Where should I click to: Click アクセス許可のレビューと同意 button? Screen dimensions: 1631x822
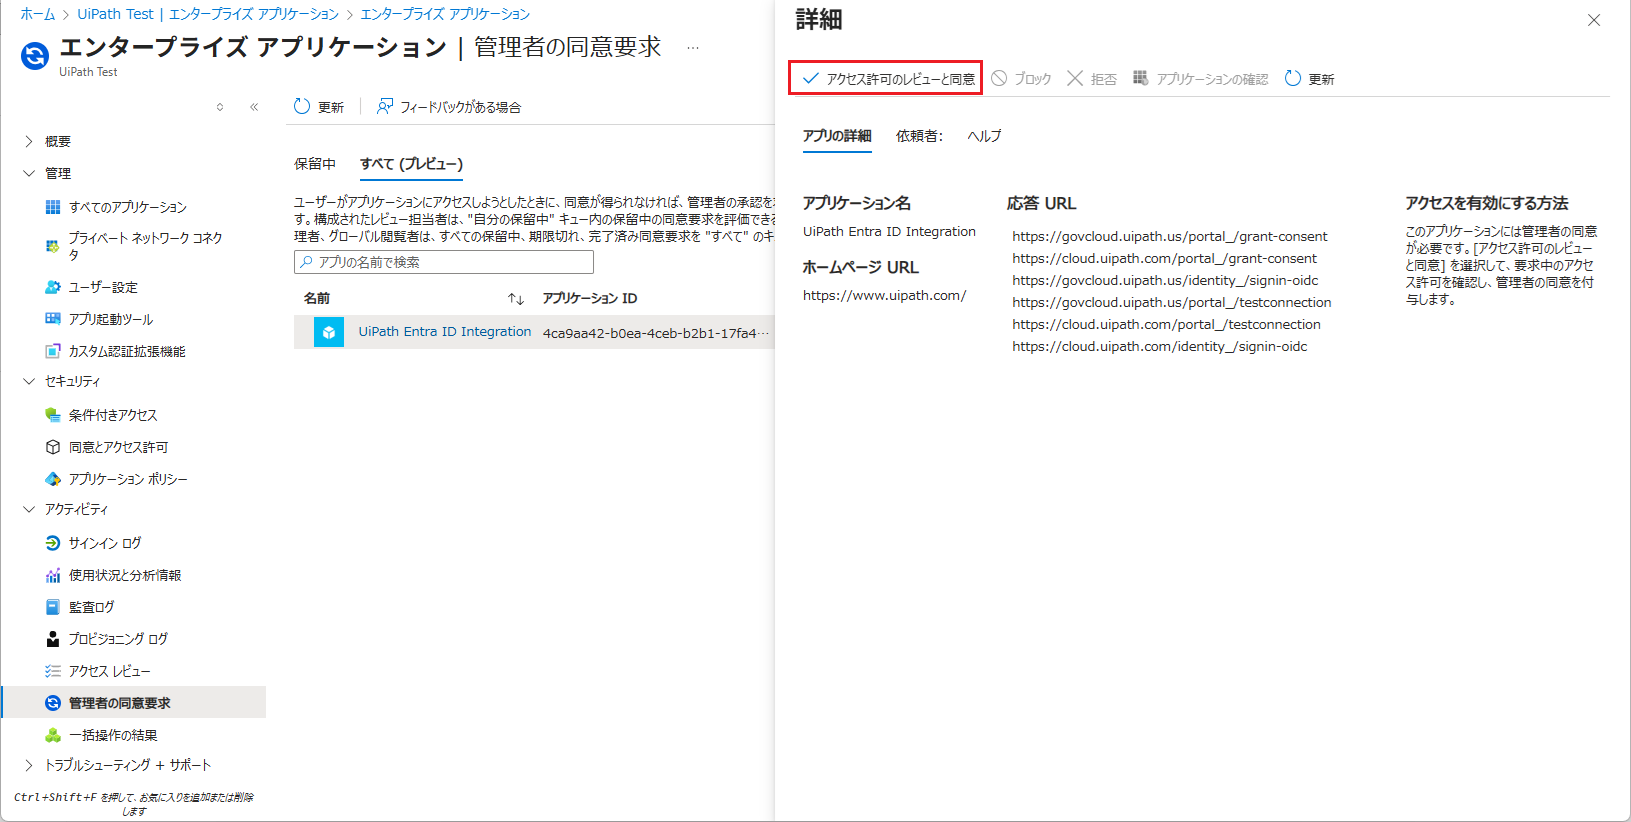886,78
